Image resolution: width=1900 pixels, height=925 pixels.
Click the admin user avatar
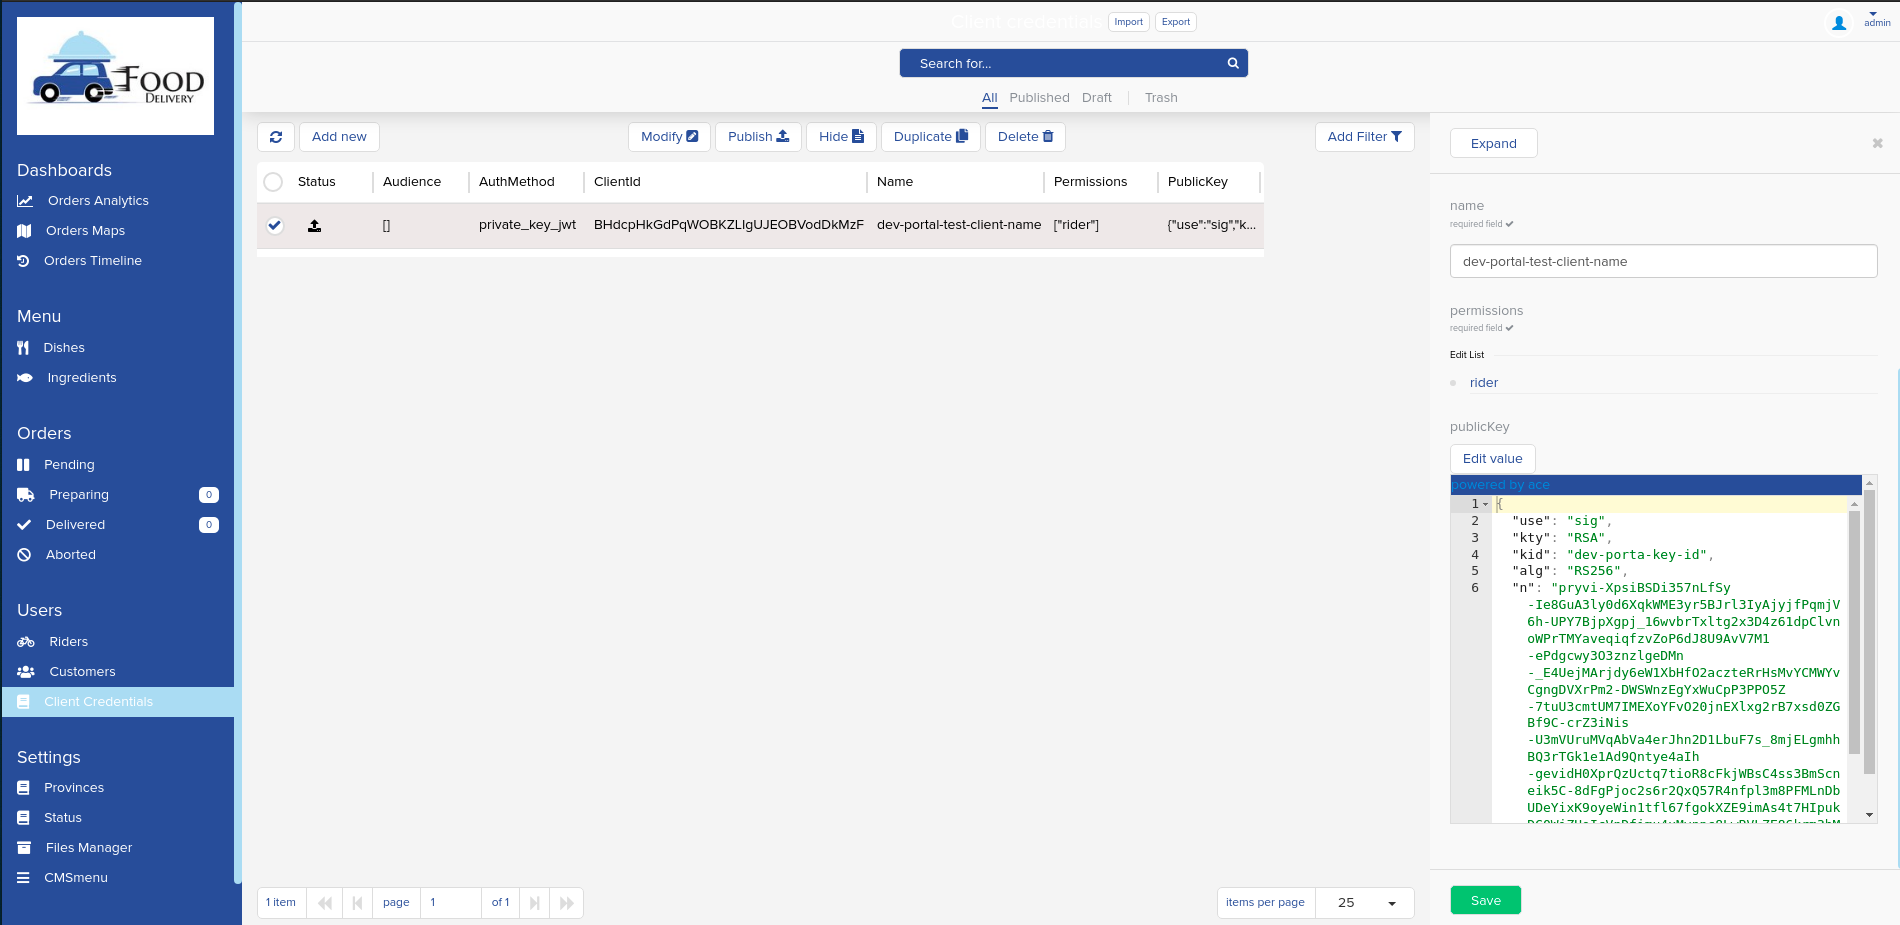click(x=1839, y=21)
